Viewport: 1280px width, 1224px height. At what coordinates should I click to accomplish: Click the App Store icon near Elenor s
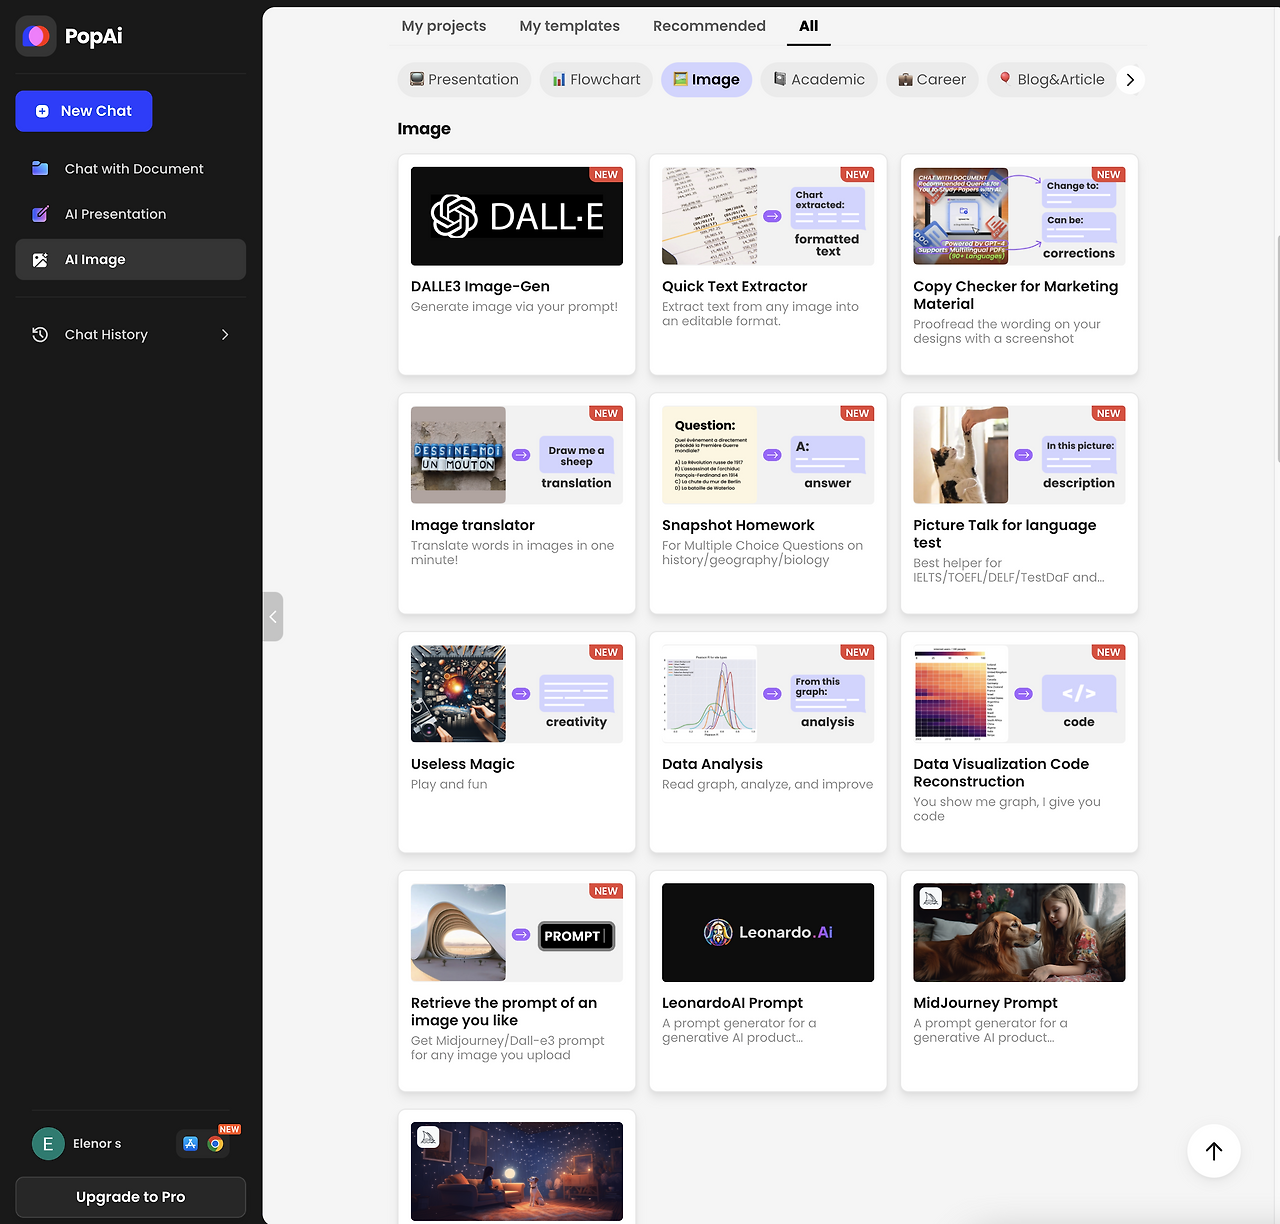point(190,1144)
